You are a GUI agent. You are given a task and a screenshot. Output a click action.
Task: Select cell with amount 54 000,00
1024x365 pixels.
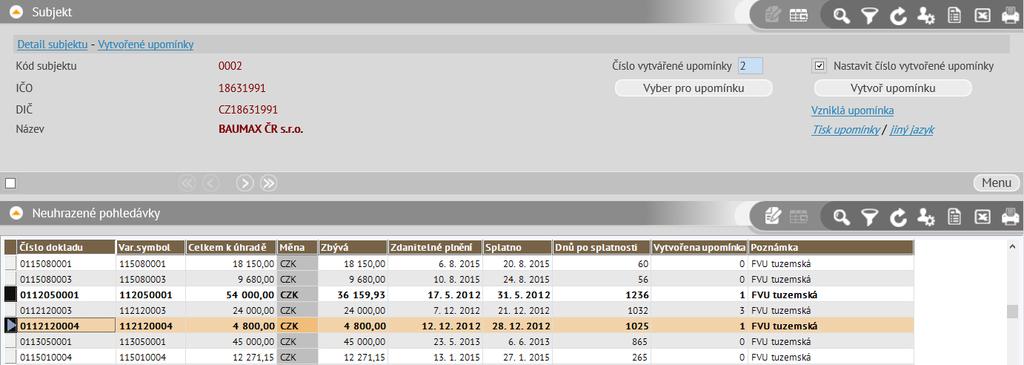231,294
